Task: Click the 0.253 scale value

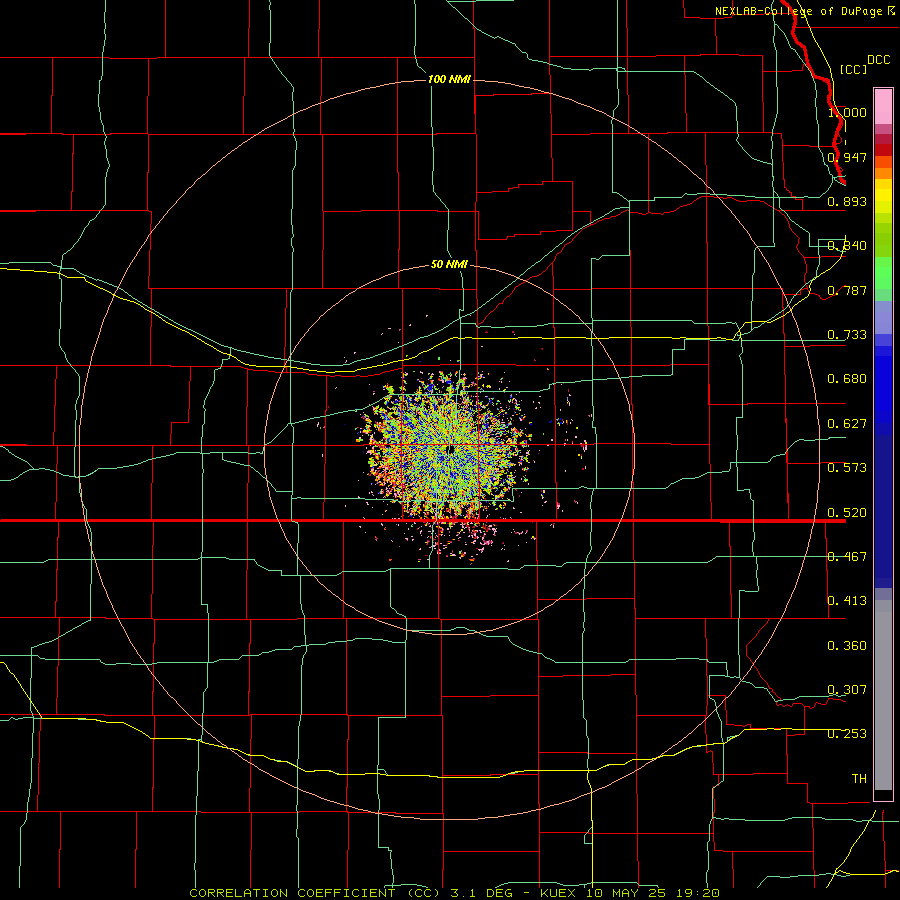Action: point(847,734)
